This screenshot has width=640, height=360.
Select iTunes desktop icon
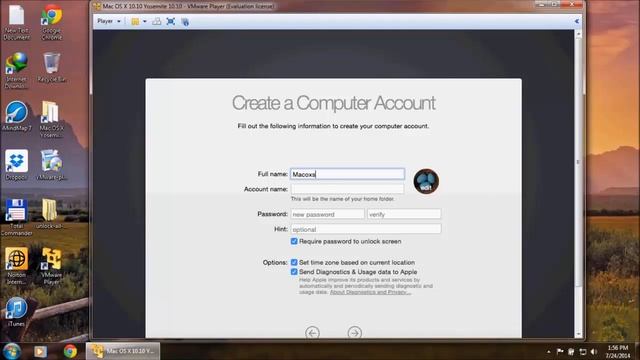tap(16, 312)
